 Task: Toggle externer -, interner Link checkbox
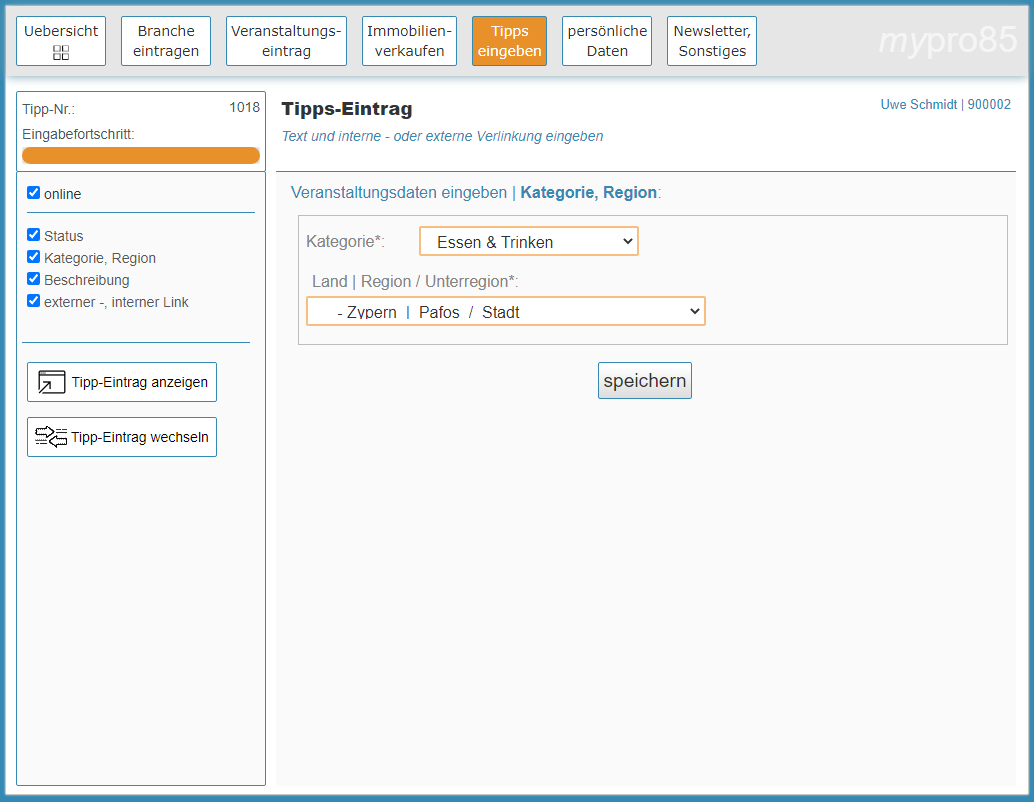click(x=34, y=301)
